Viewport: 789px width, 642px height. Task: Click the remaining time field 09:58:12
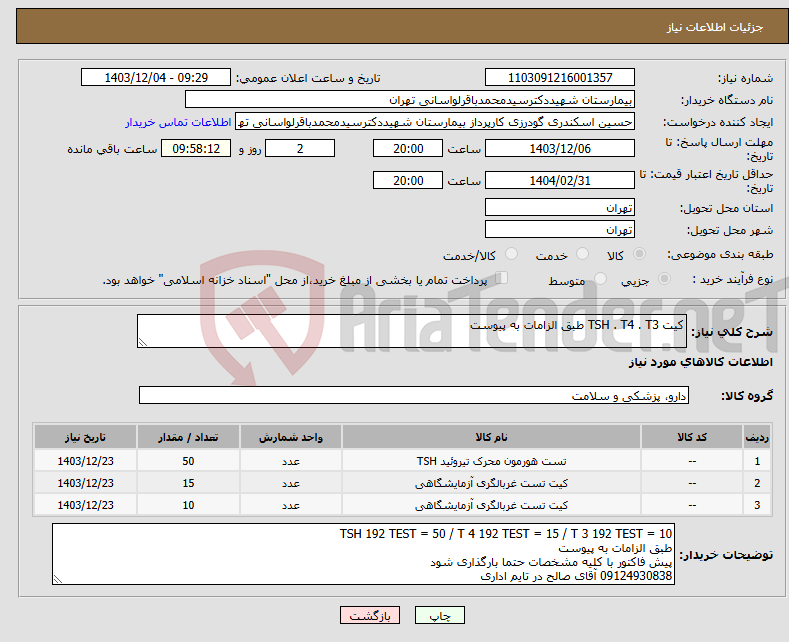196,148
